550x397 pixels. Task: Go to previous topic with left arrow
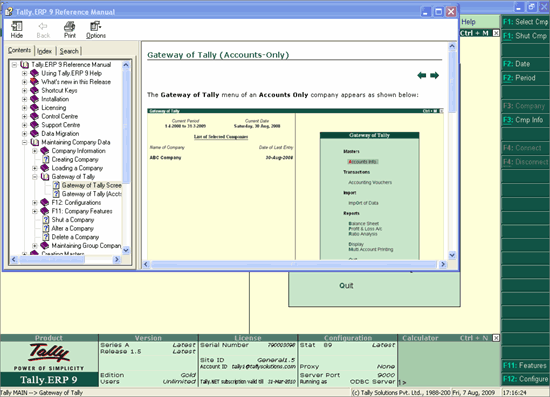click(x=422, y=75)
